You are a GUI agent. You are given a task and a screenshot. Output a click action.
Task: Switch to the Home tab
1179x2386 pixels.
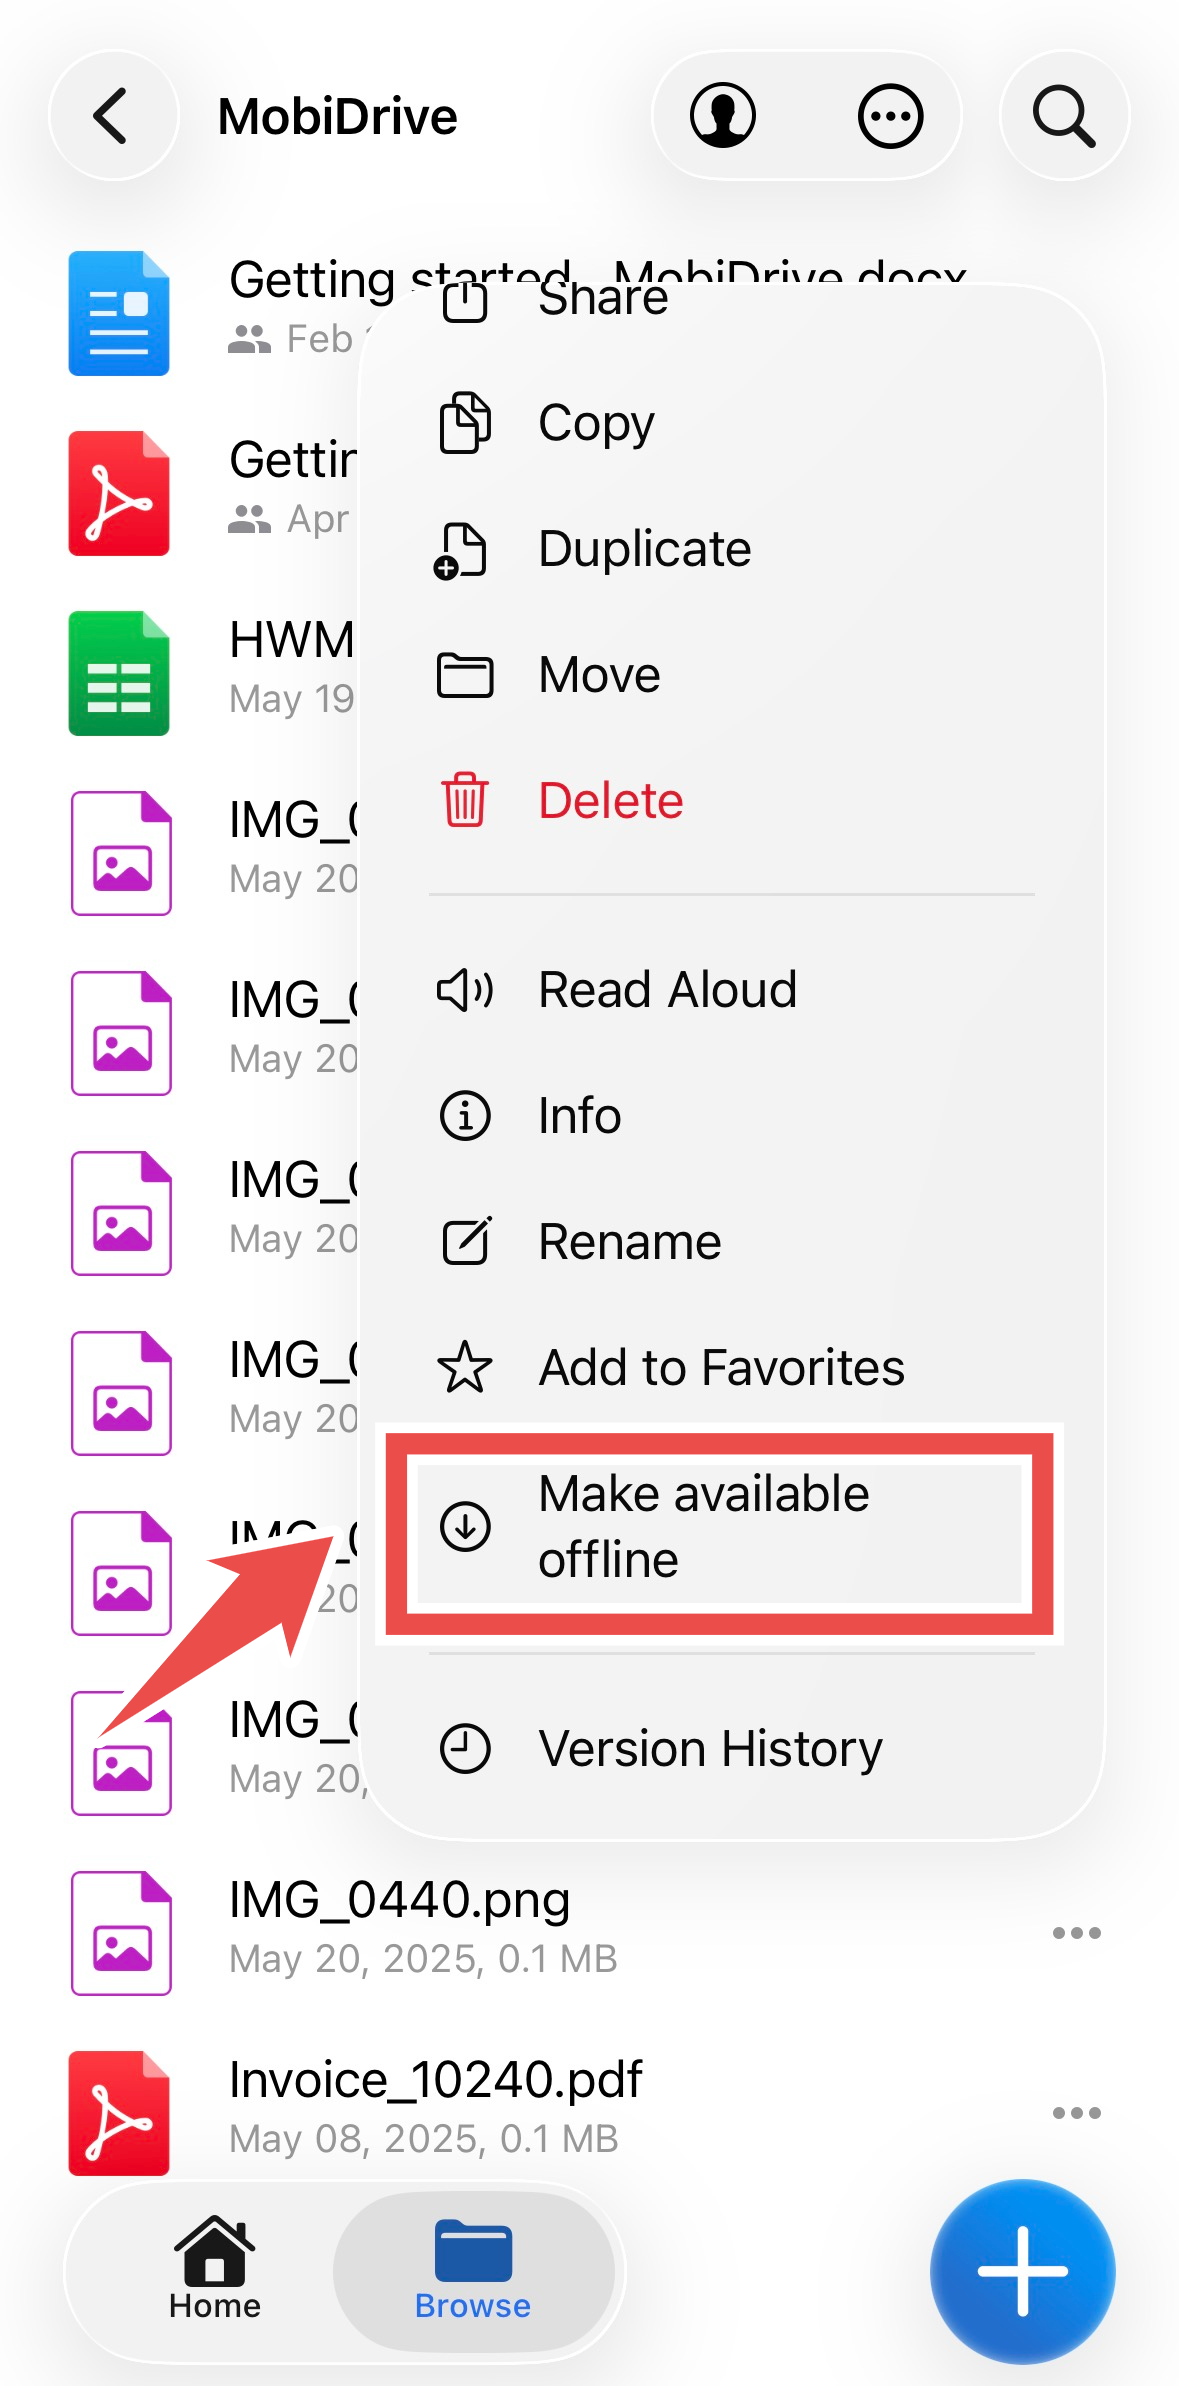[x=214, y=2271]
